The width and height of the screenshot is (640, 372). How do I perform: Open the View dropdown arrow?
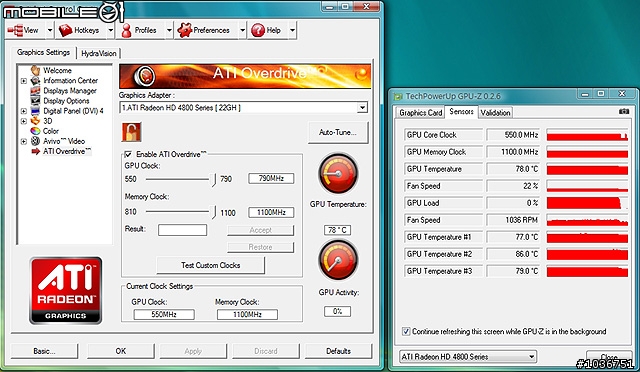tap(50, 30)
